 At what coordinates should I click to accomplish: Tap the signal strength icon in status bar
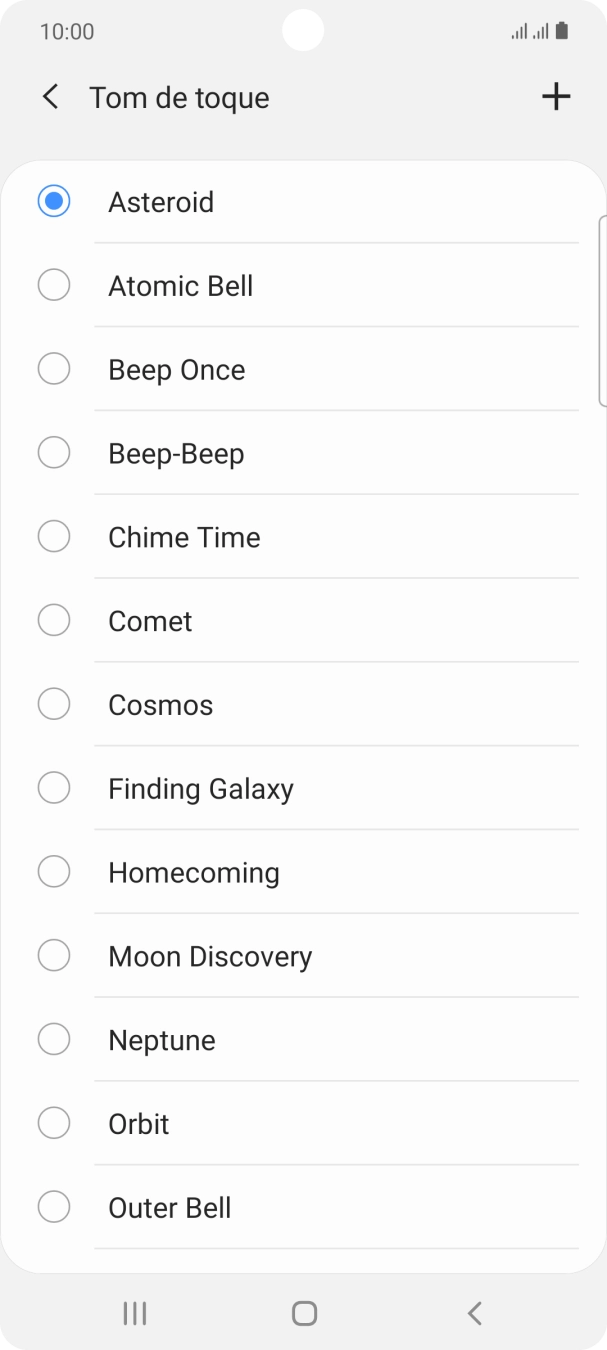(522, 30)
